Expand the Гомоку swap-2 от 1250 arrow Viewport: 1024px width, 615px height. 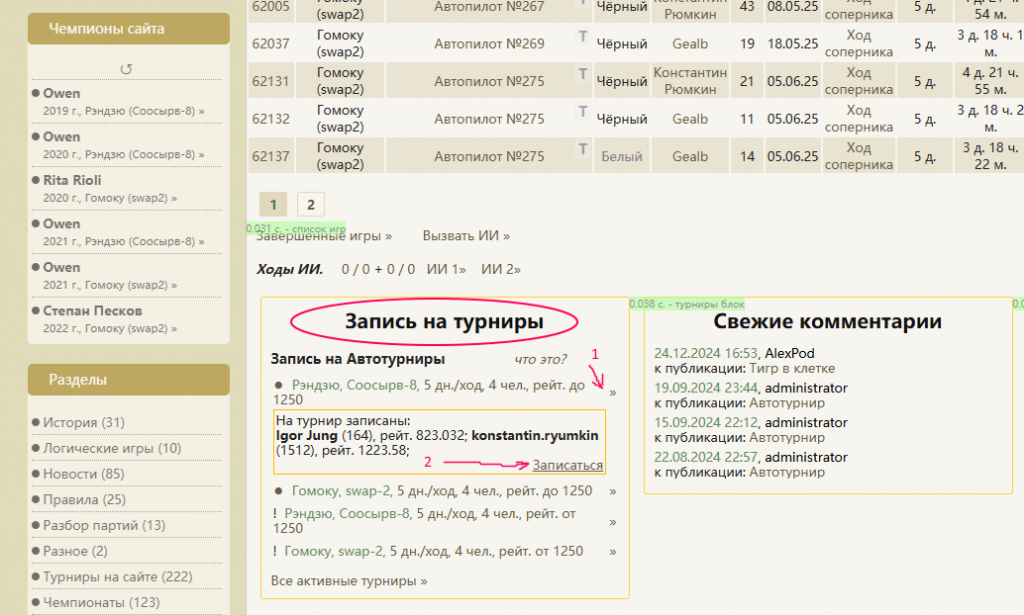pyautogui.click(x=613, y=551)
